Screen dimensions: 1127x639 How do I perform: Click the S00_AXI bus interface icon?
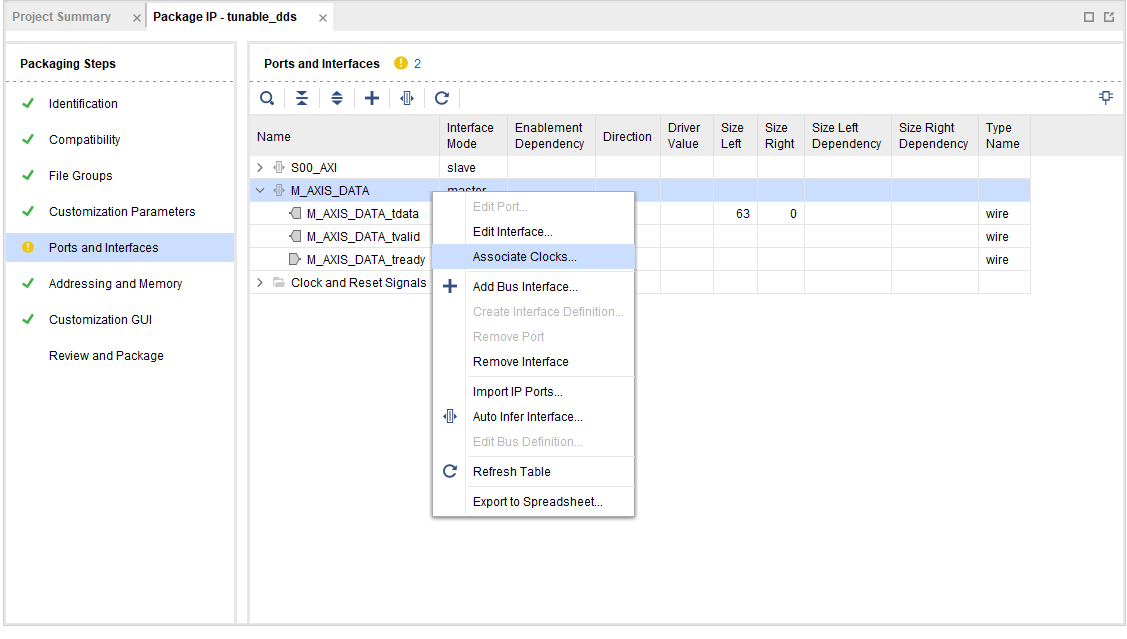click(279, 167)
